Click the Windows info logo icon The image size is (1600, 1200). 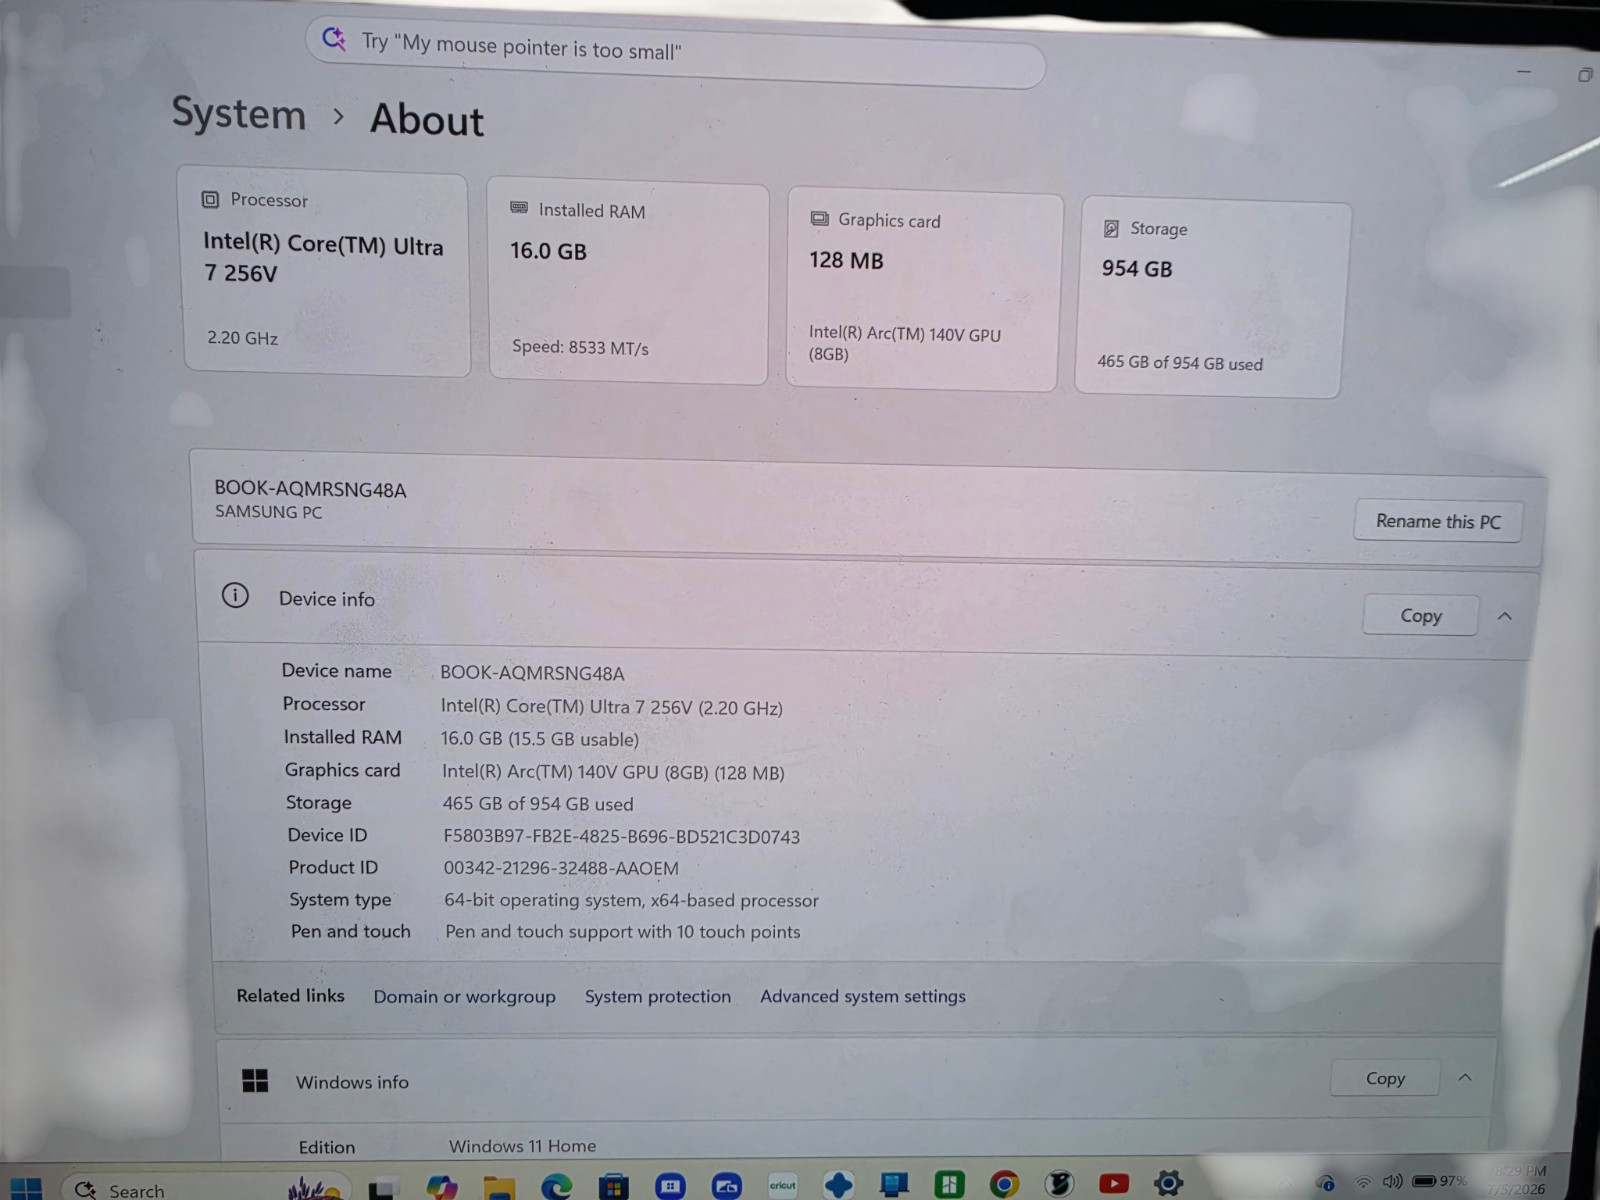tap(255, 1080)
